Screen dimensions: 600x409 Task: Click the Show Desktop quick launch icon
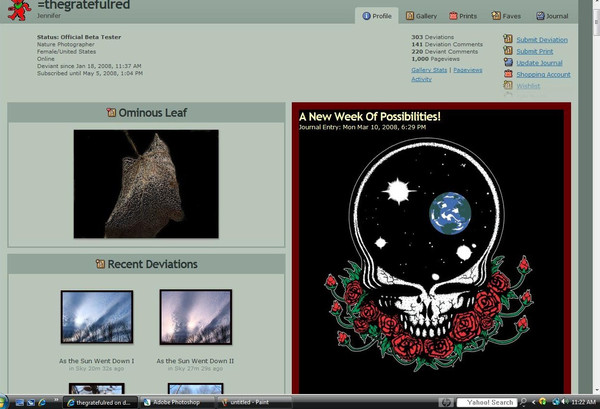(20, 402)
